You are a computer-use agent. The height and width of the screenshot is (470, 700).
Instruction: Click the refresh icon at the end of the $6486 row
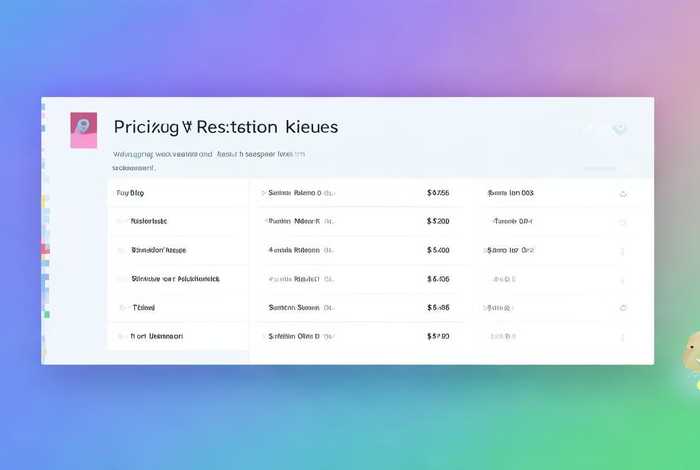click(623, 308)
